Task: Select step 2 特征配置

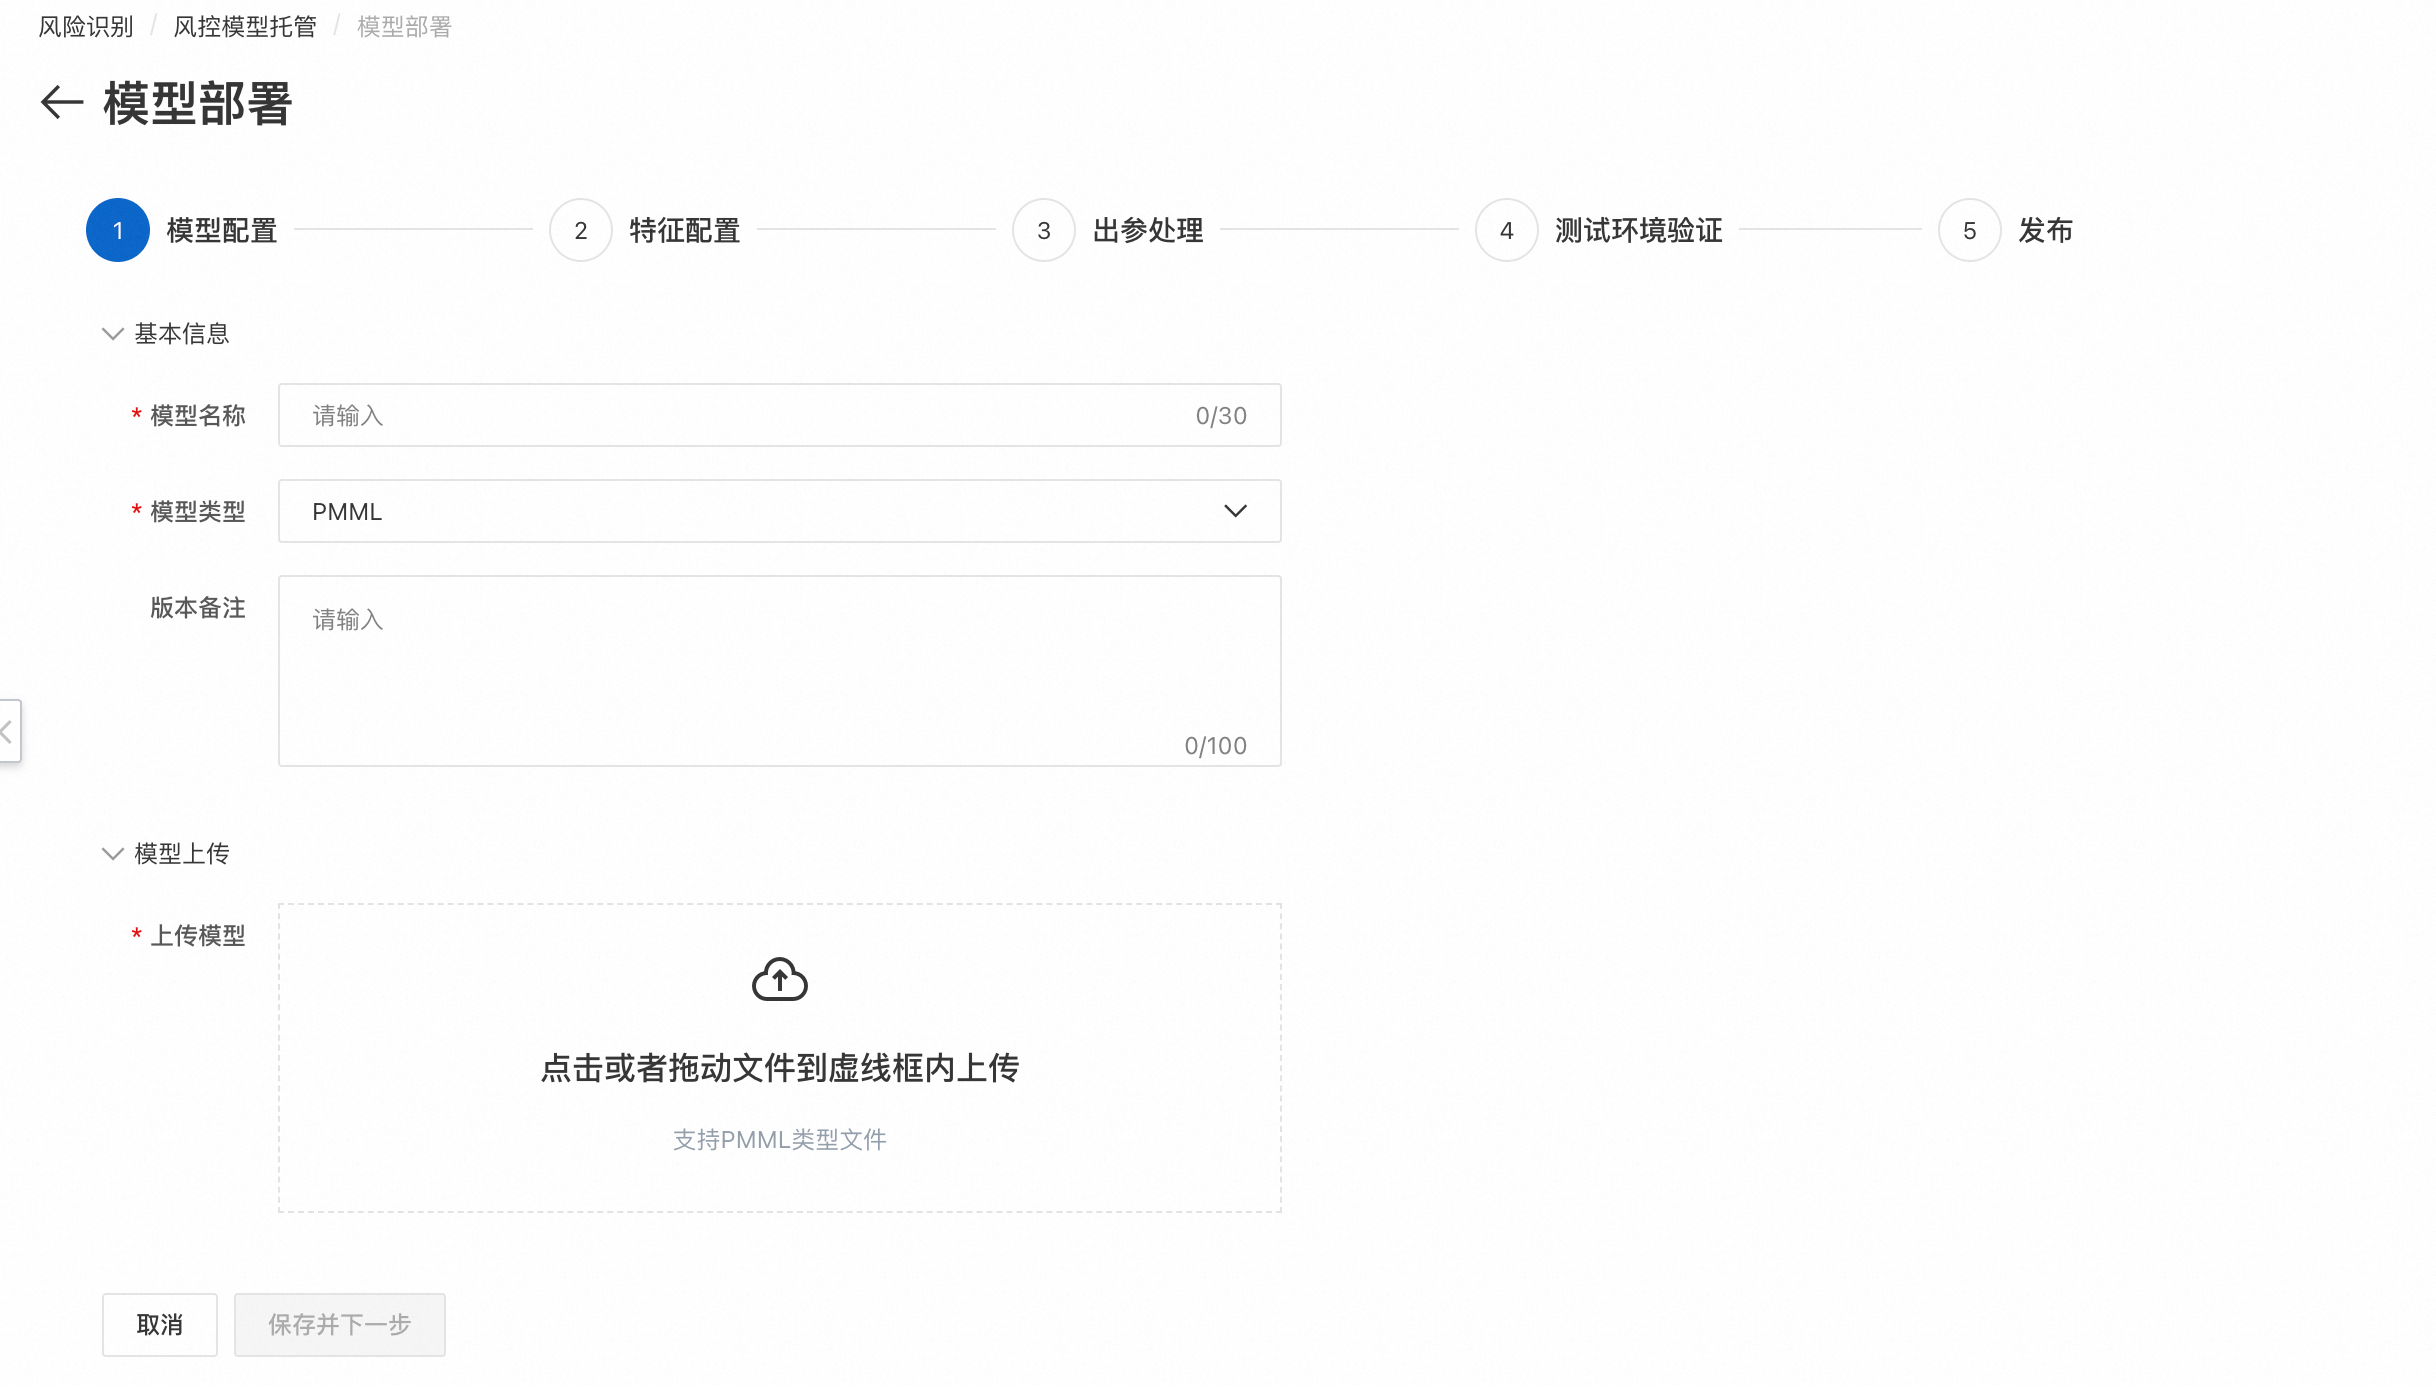Action: [645, 230]
